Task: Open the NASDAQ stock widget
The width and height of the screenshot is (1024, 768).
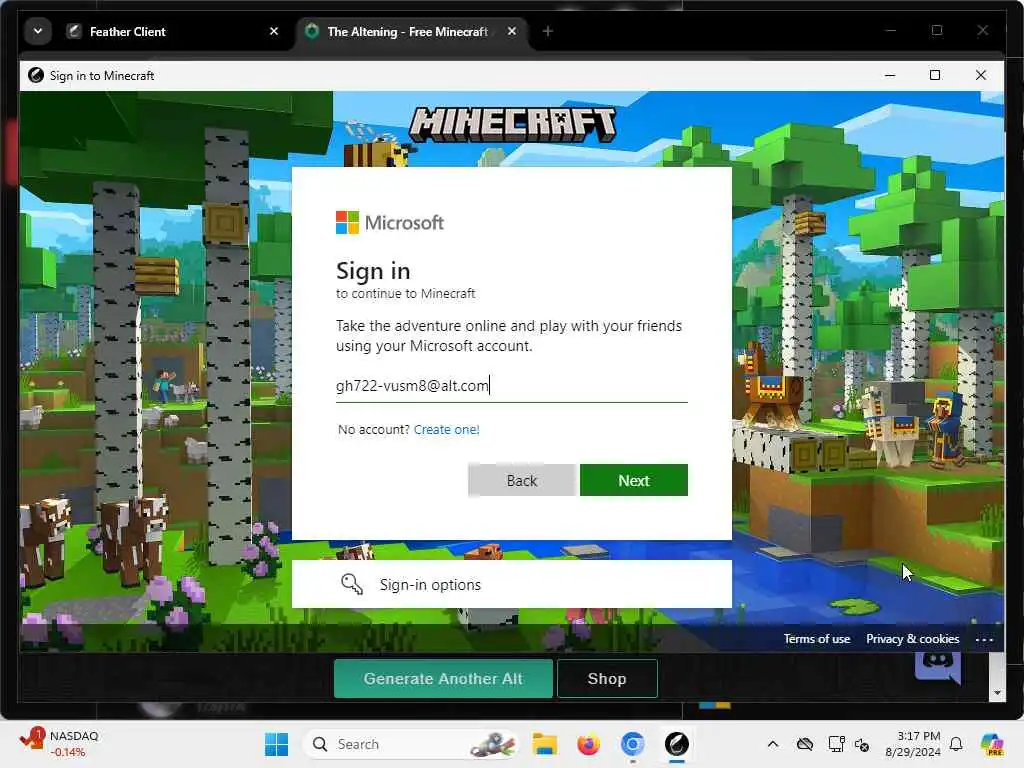Action: click(x=59, y=744)
